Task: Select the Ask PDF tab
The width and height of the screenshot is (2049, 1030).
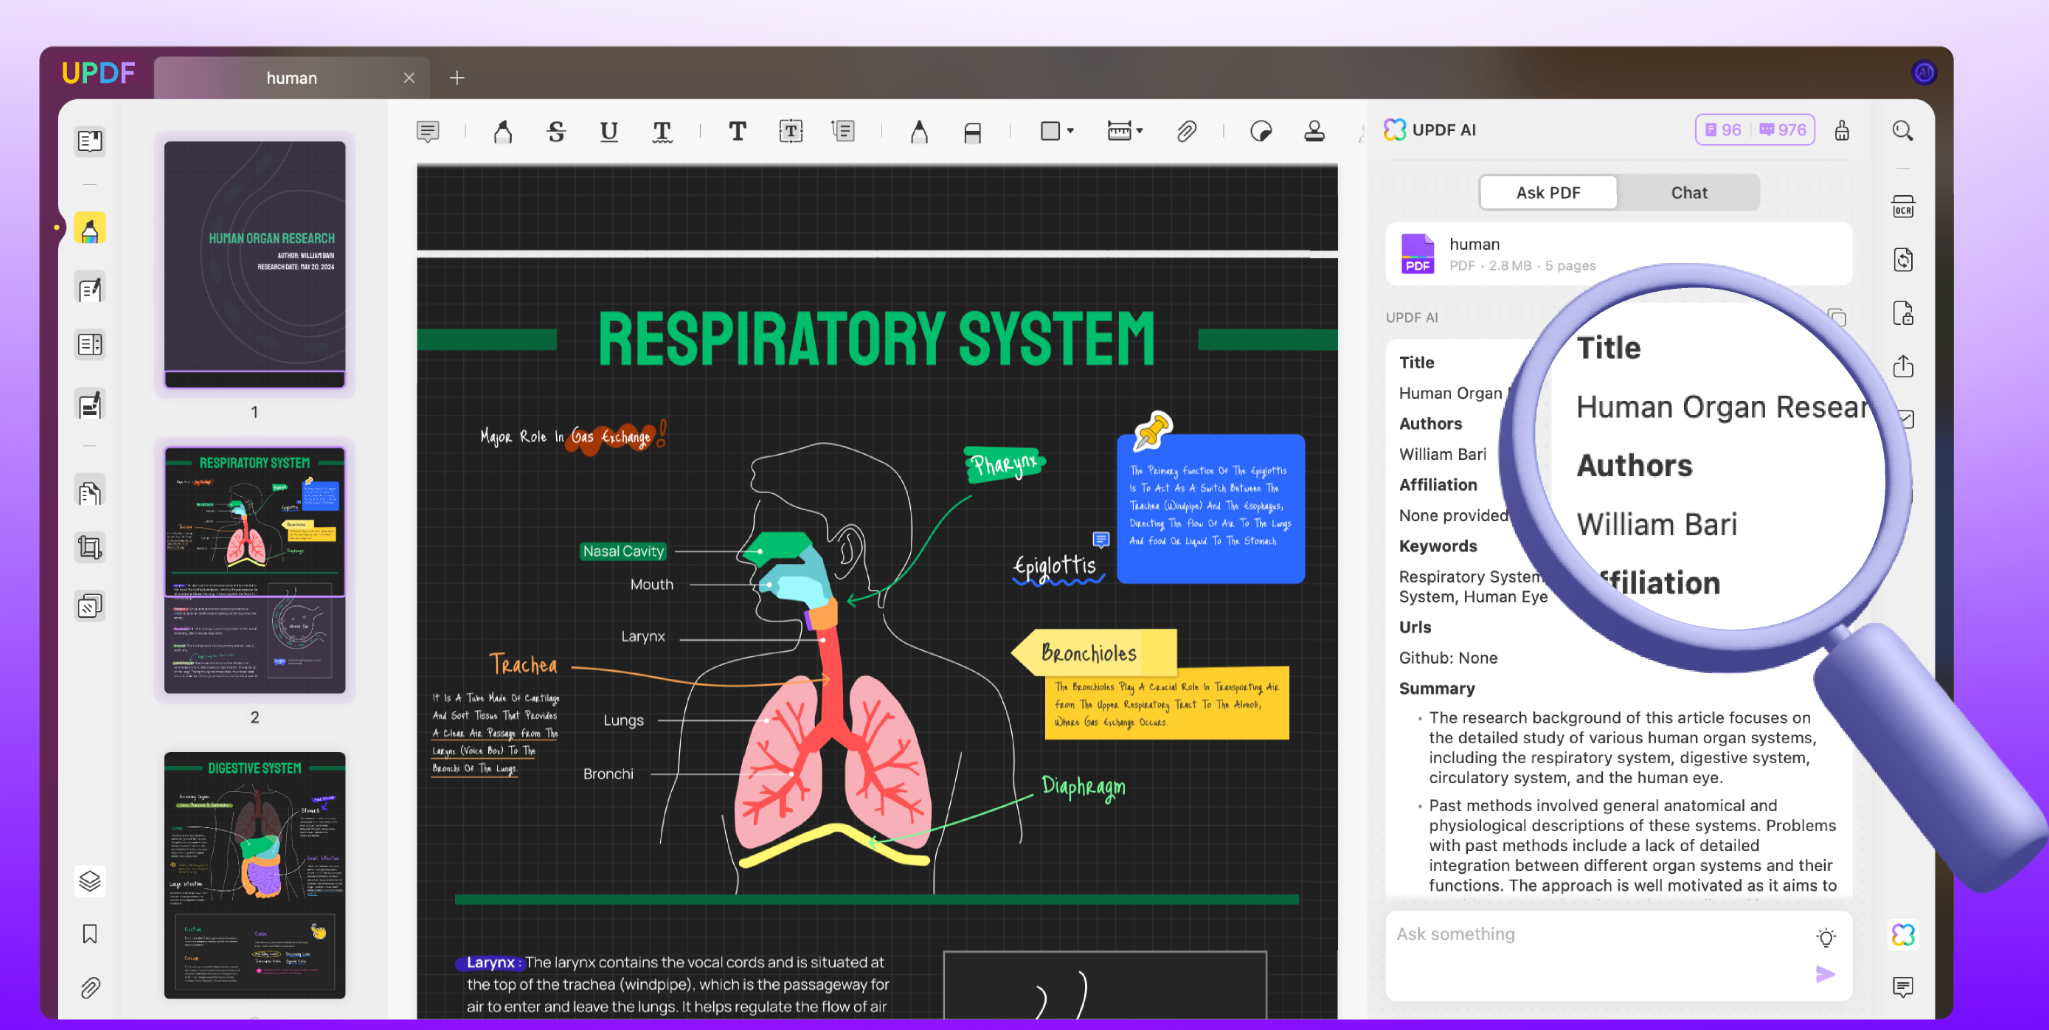Action: (x=1547, y=193)
